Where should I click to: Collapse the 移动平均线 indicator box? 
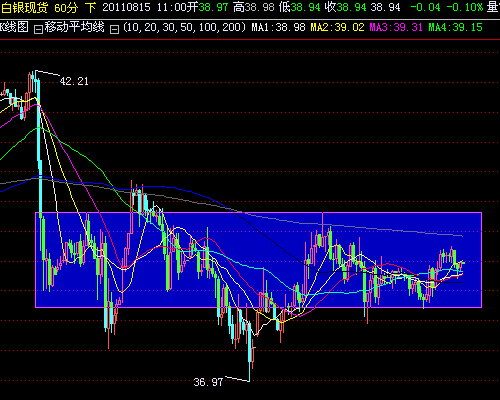click(38, 29)
